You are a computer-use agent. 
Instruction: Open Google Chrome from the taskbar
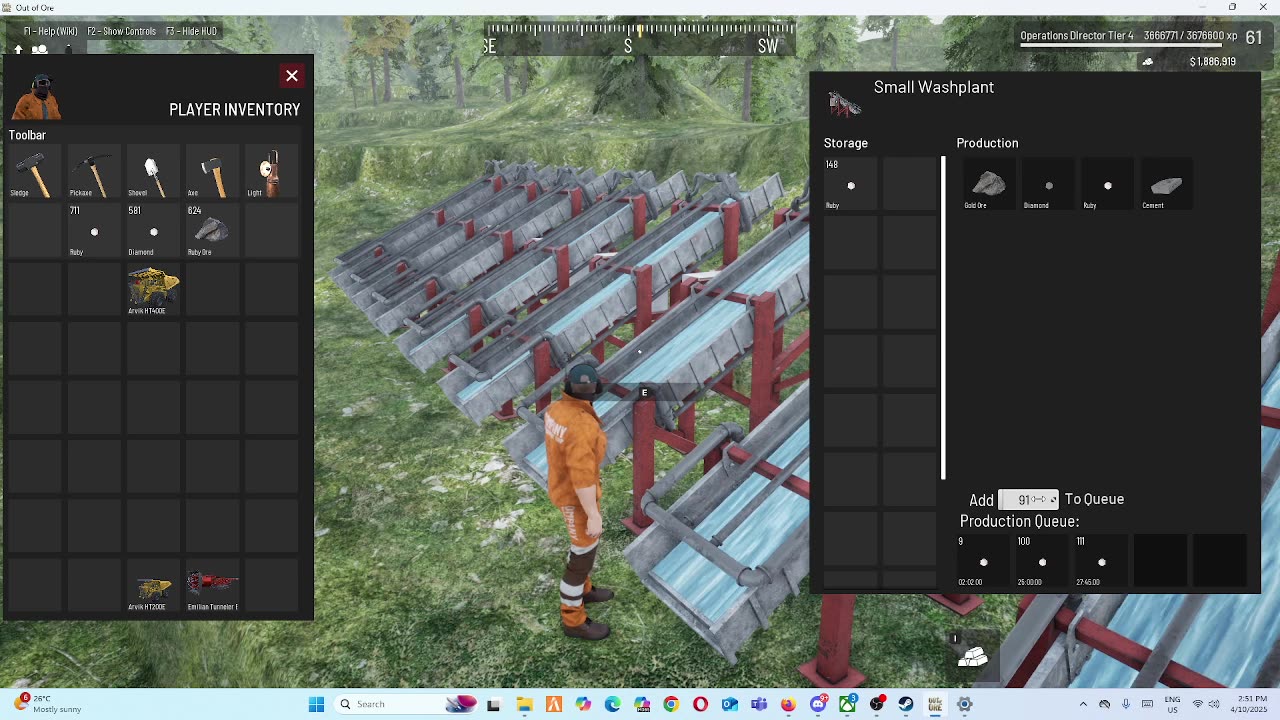point(671,704)
